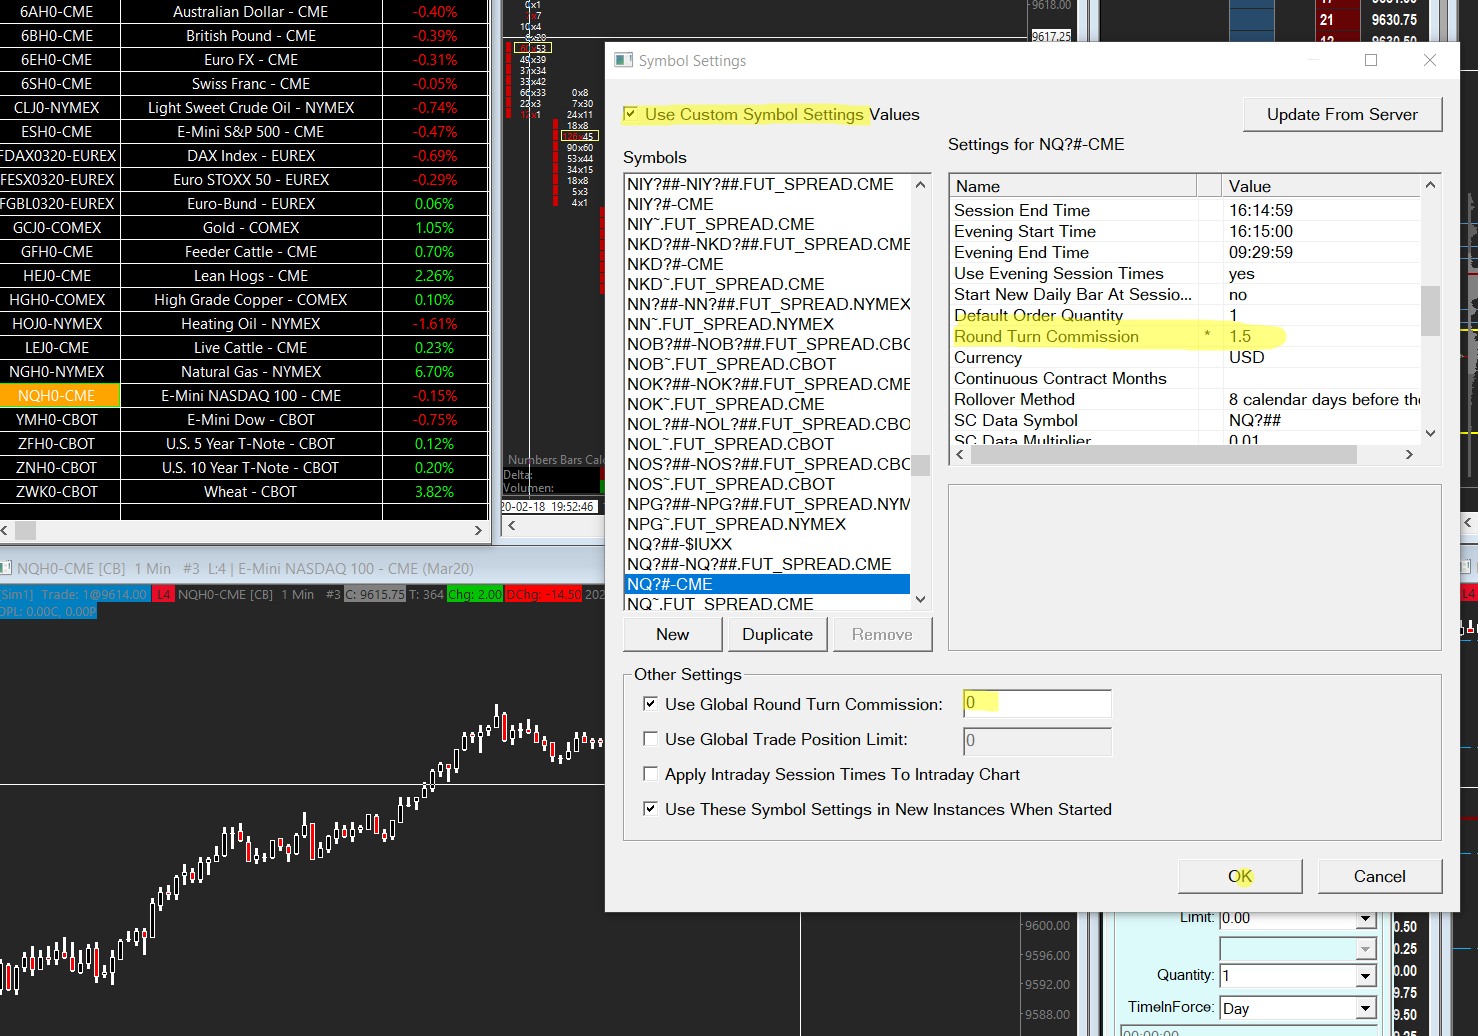This screenshot has width=1478, height=1036.
Task: Select Evening End Time setting row
Action: point(1185,252)
